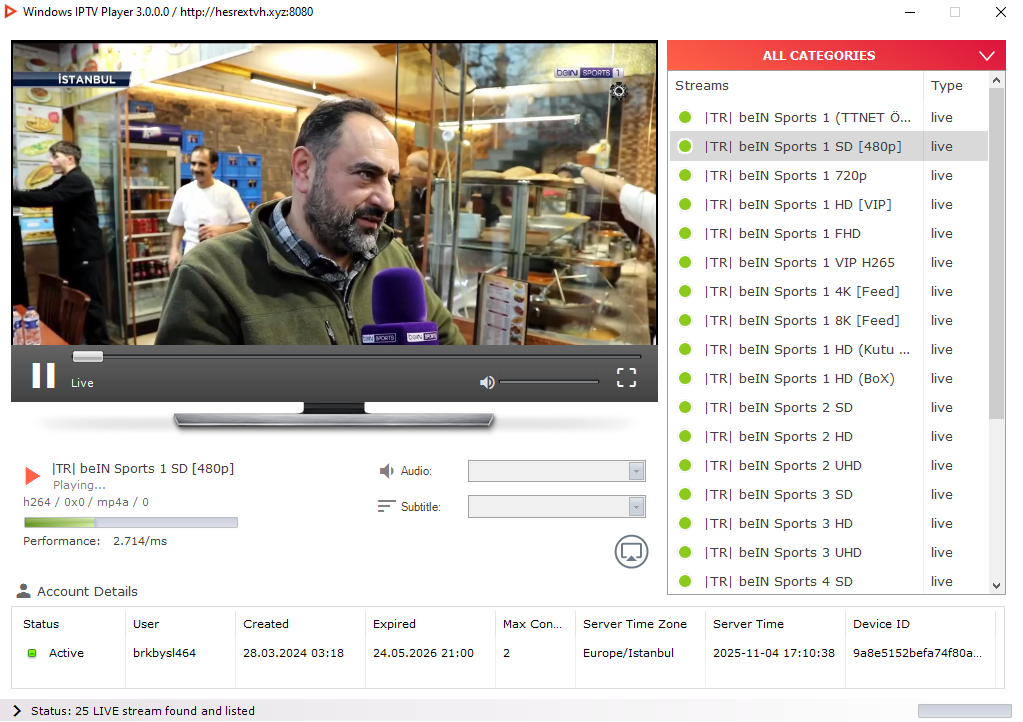Open video settings gear icon

click(618, 92)
